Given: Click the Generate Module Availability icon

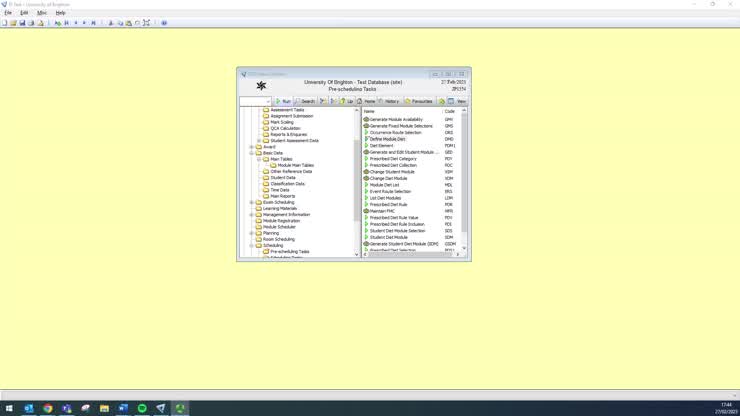Looking at the screenshot, I should click(x=366, y=119).
